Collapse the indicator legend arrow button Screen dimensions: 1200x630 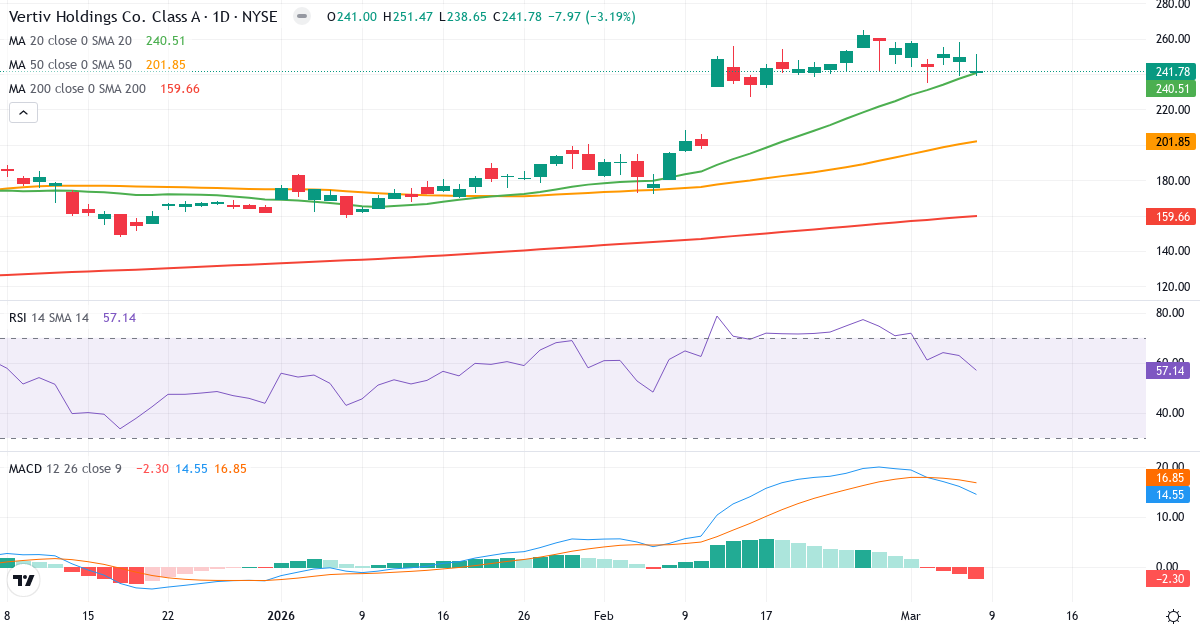pyautogui.click(x=22, y=112)
